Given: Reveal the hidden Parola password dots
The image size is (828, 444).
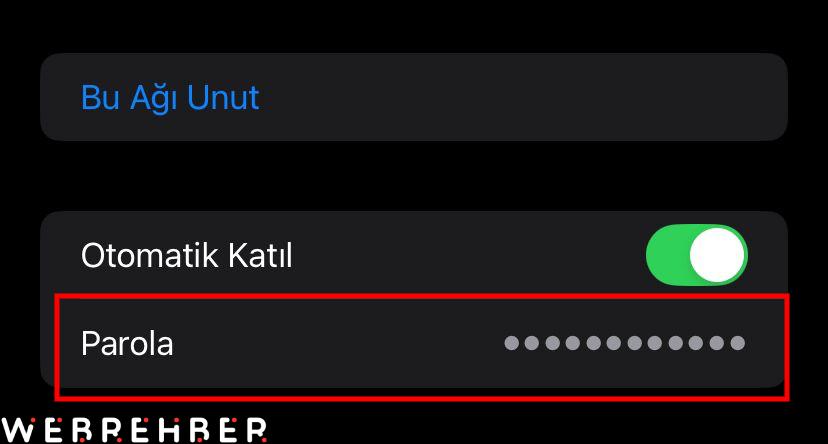Looking at the screenshot, I should (x=625, y=343).
